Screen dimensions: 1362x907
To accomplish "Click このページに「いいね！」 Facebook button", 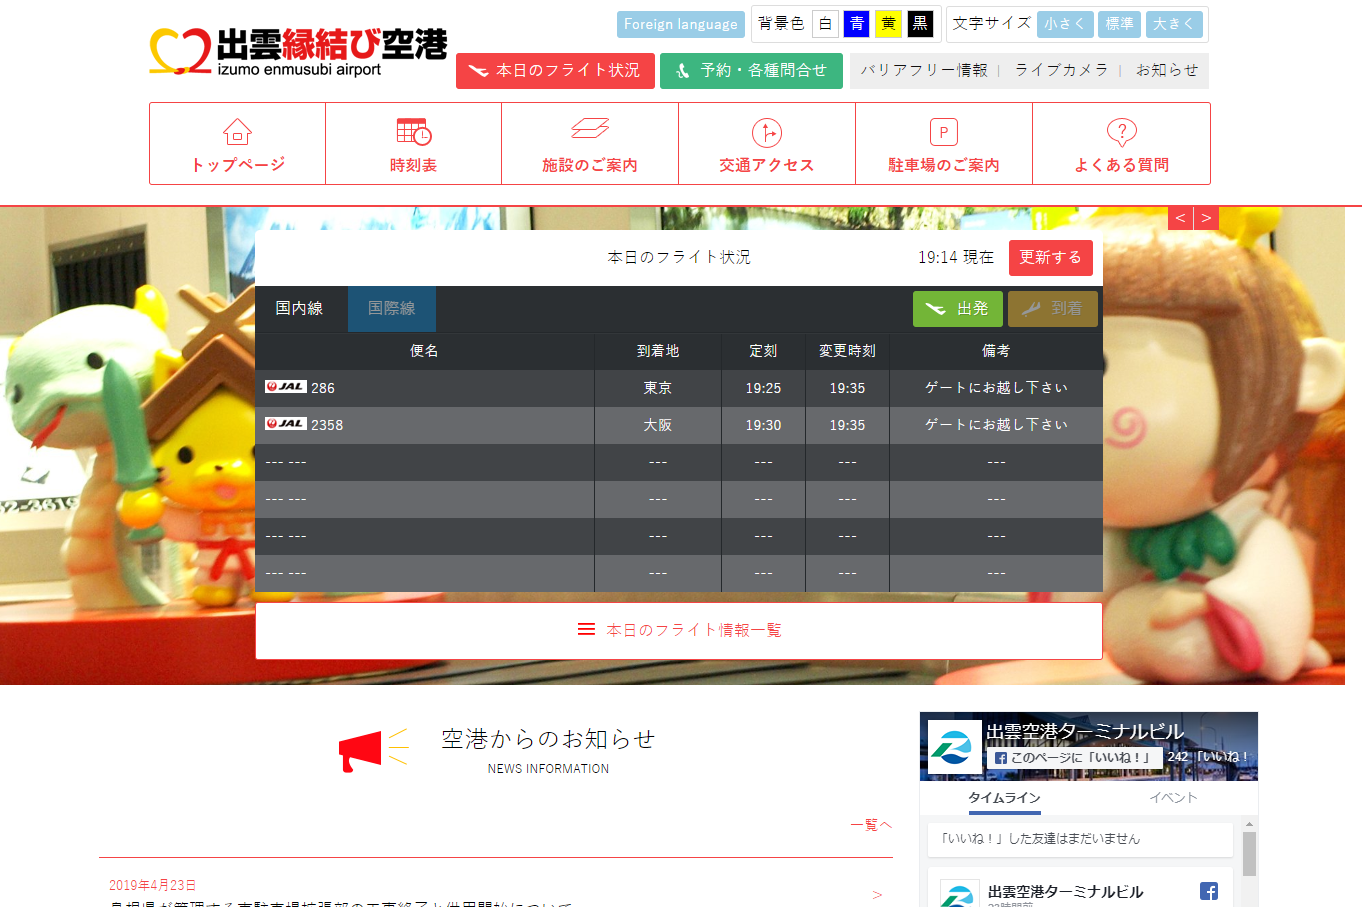I will tap(1074, 757).
